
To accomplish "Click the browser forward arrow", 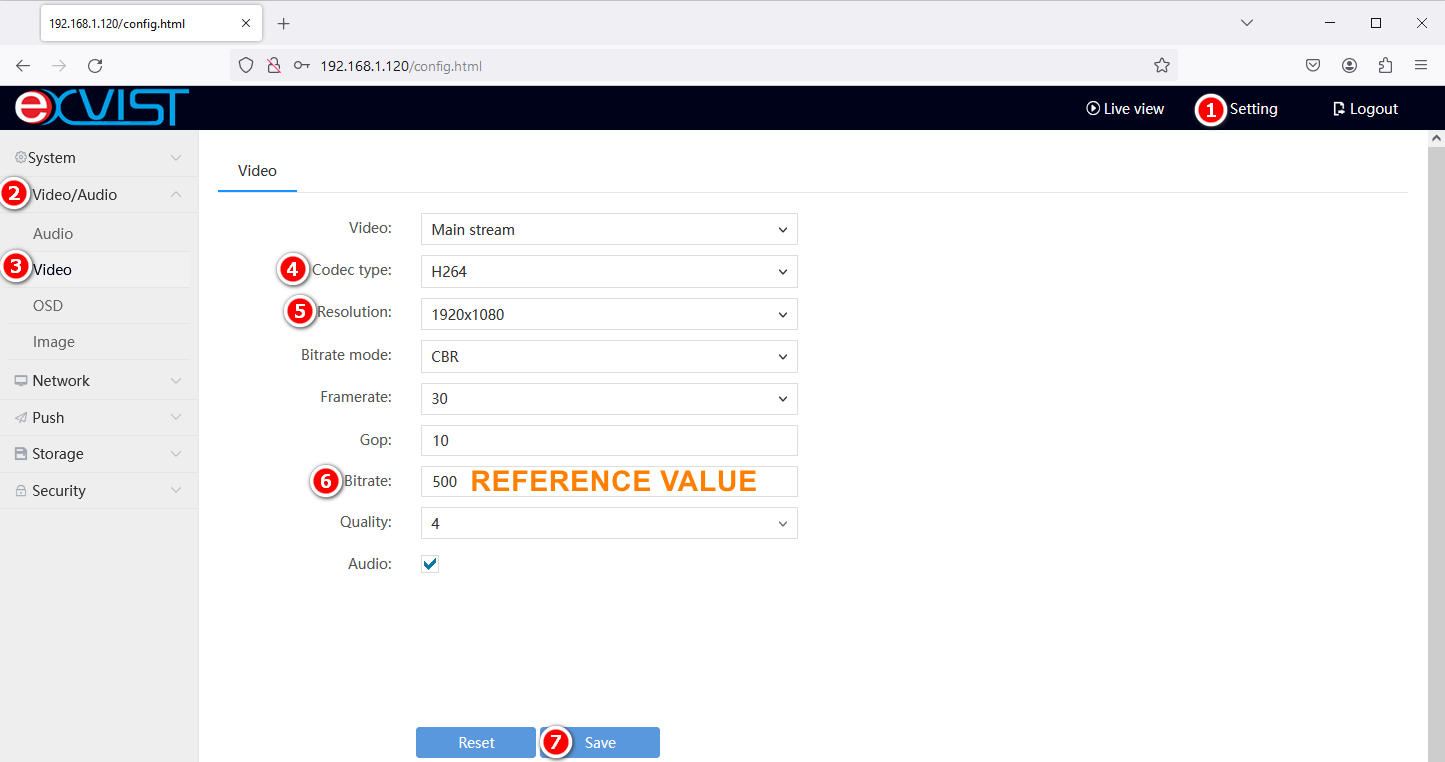I will [x=59, y=66].
